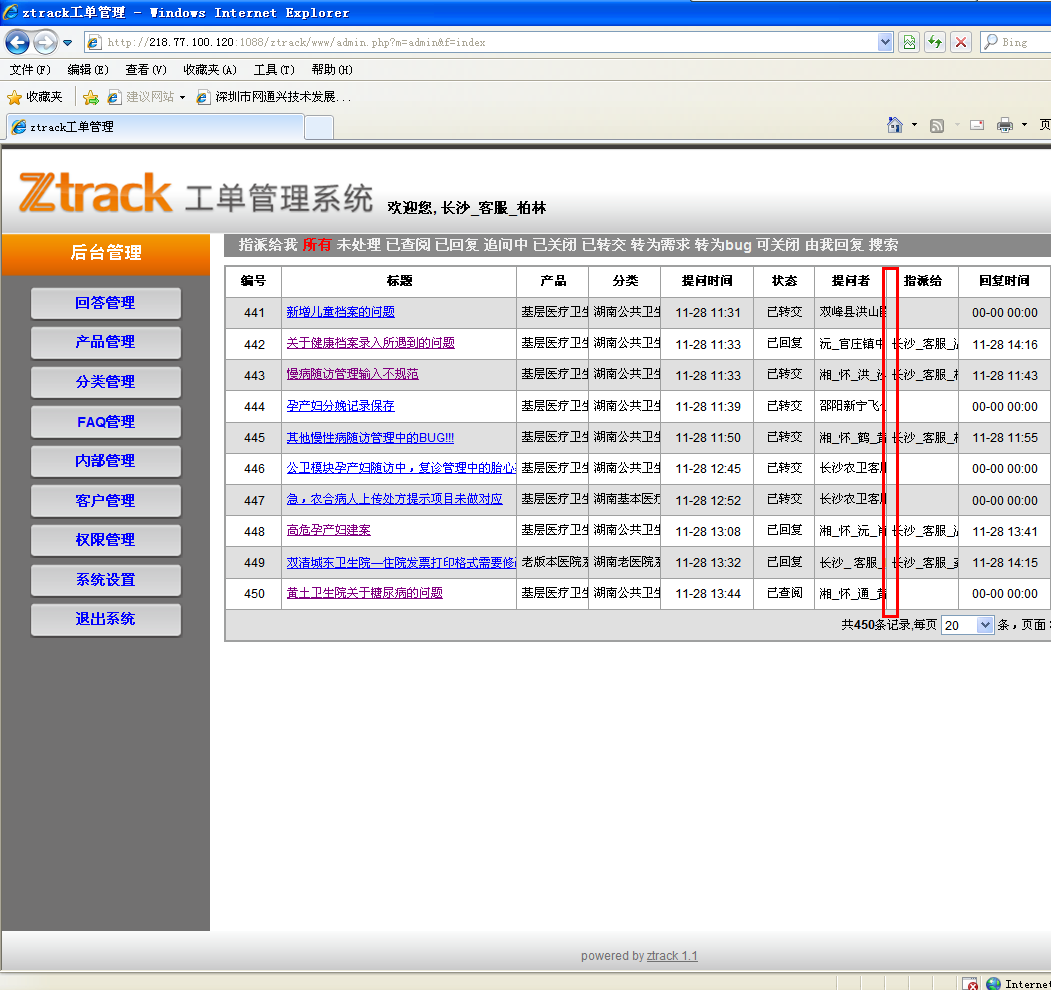Image resolution: width=1051 pixels, height=990 pixels.
Task: Click the status bar security shield icon
Action: tap(971, 983)
